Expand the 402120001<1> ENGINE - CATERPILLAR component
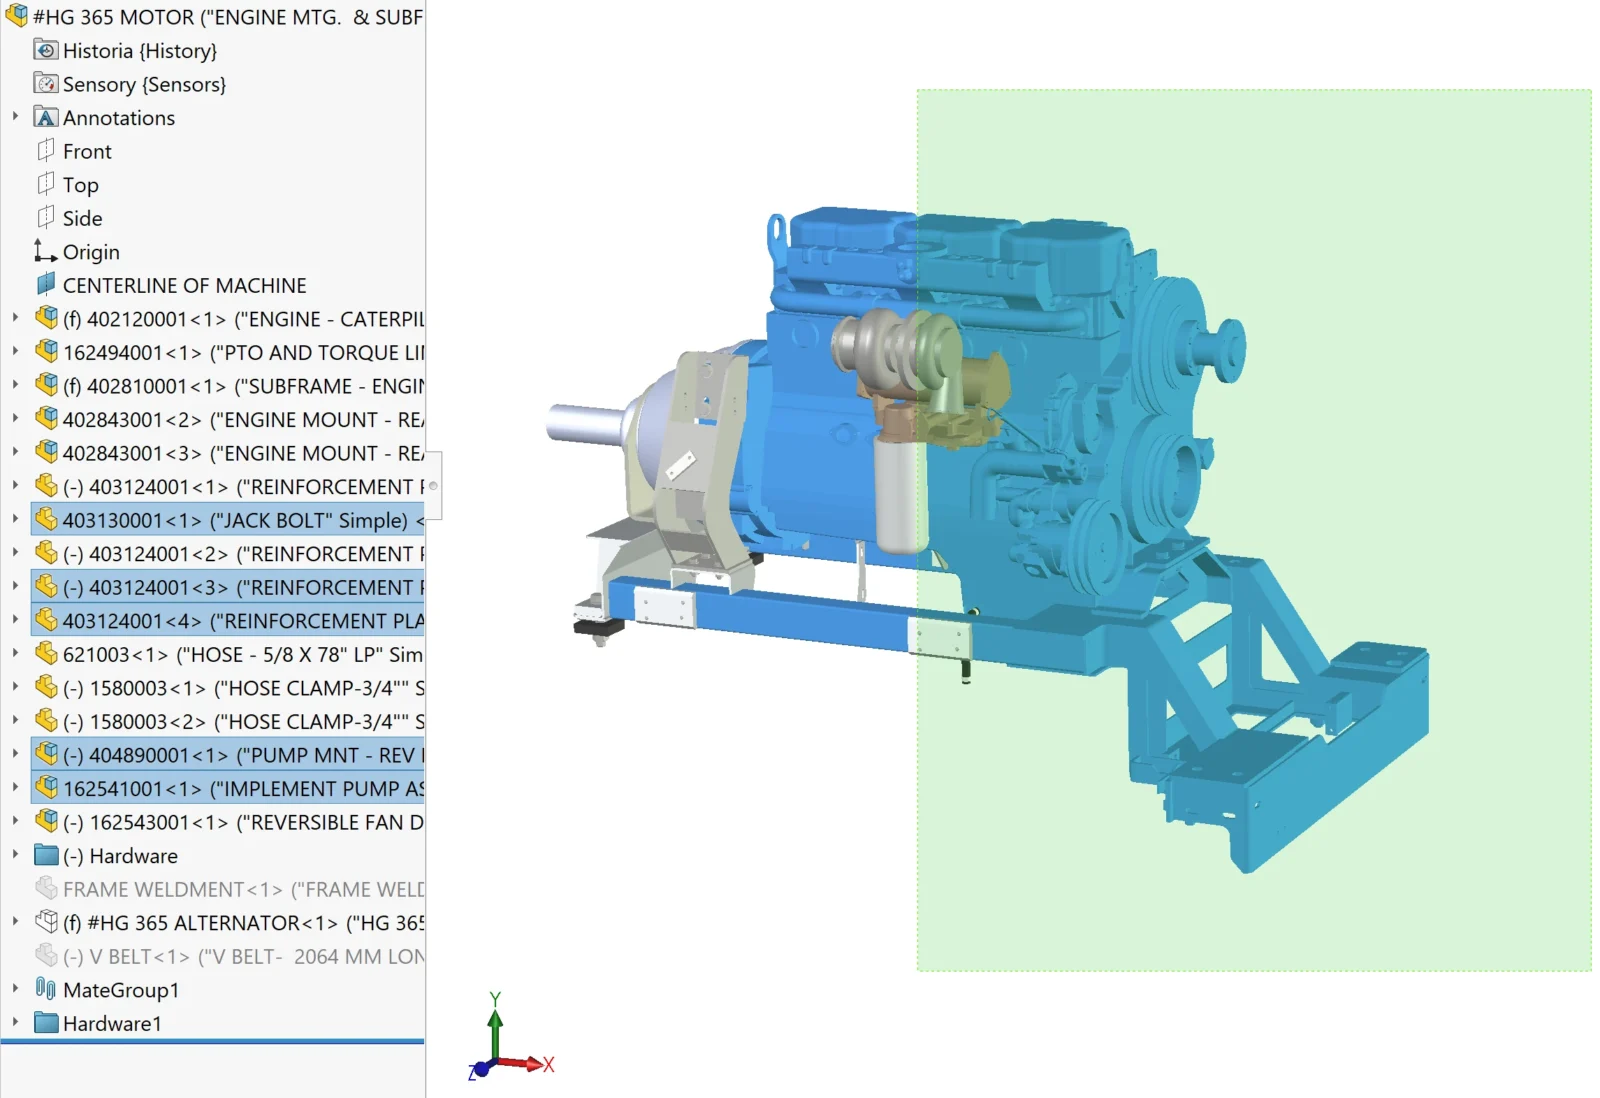Viewport: 1600px width, 1098px height. click(15, 318)
